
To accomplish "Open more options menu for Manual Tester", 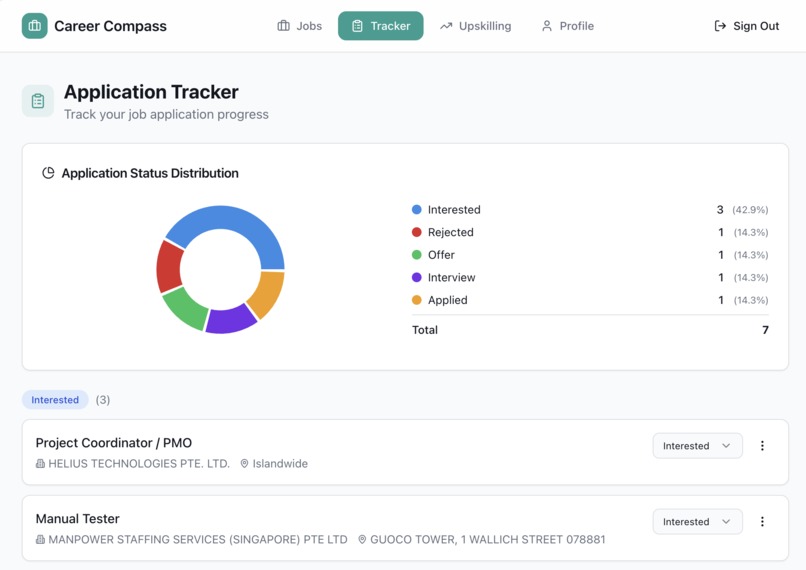I will 762,522.
